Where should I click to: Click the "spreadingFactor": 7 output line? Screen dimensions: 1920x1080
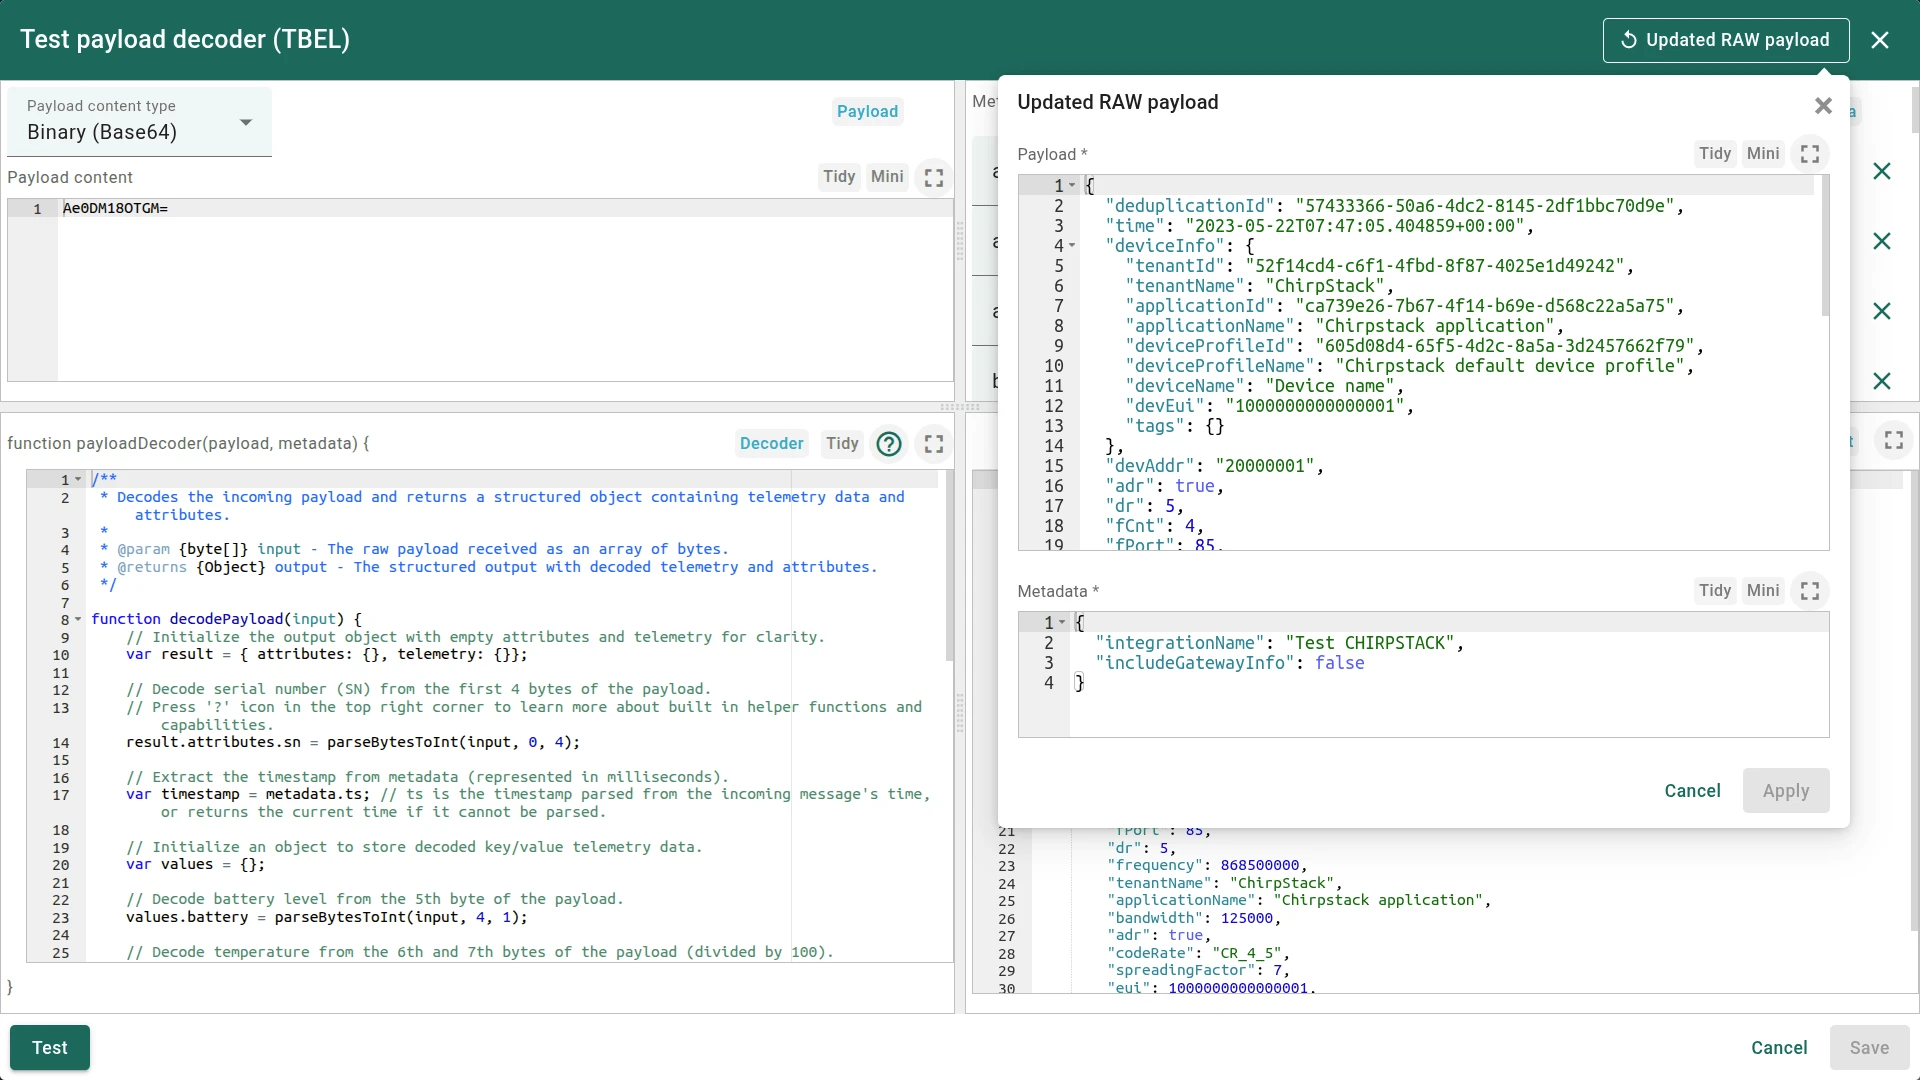tap(1198, 970)
